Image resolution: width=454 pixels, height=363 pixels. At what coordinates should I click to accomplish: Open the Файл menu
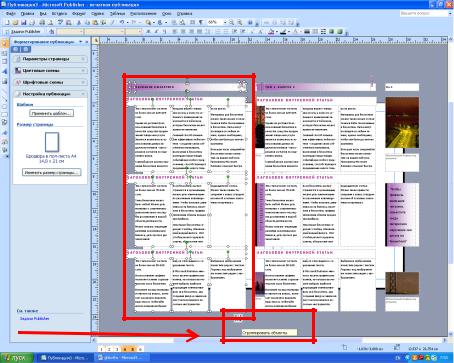coord(11,14)
